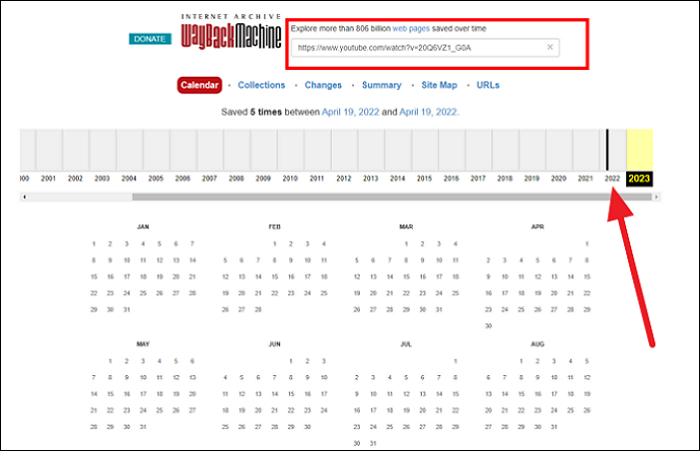Screen dimensions: 700x451
Task: Open the Collections tab
Action: pos(261,86)
